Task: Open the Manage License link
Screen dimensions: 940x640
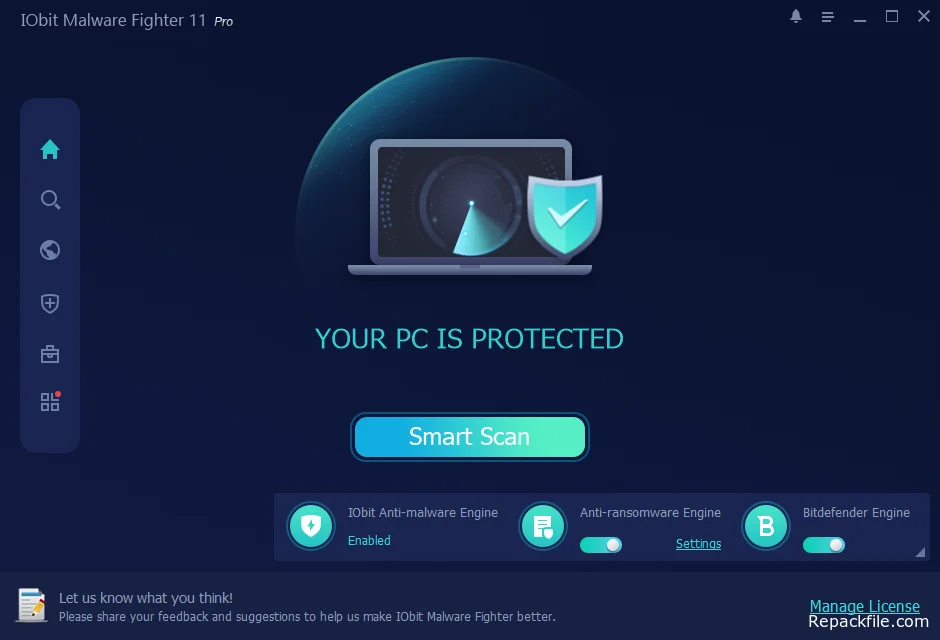Action: 864,606
